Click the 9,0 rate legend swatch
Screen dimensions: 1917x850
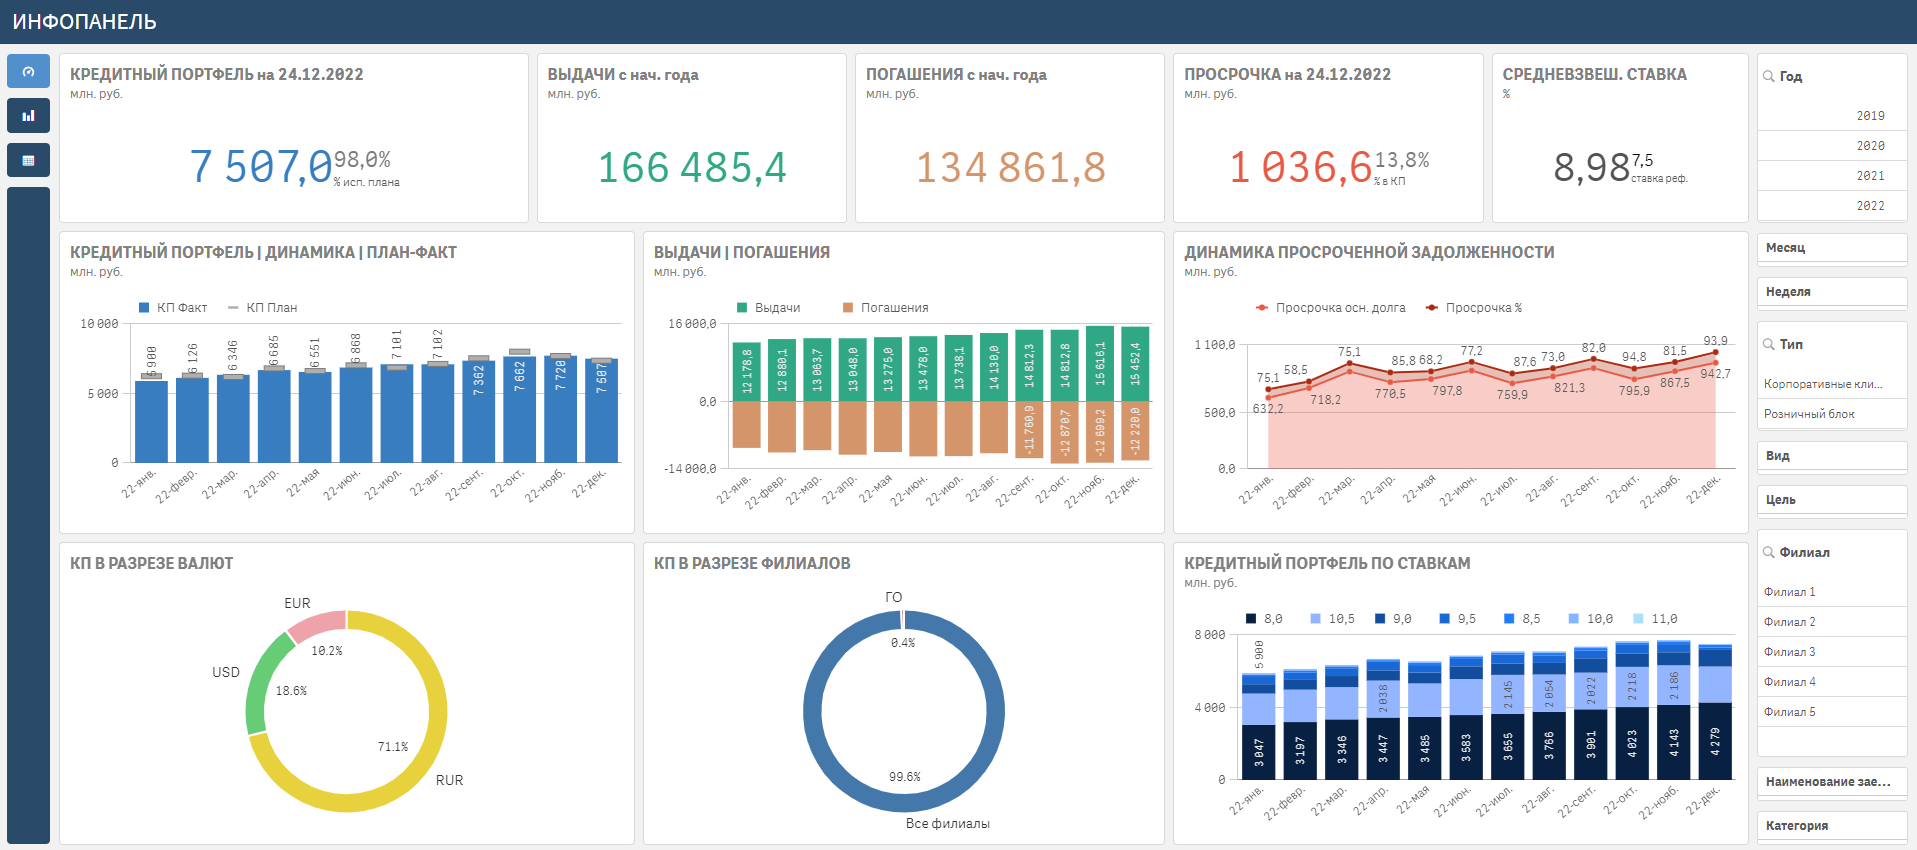1380,619
